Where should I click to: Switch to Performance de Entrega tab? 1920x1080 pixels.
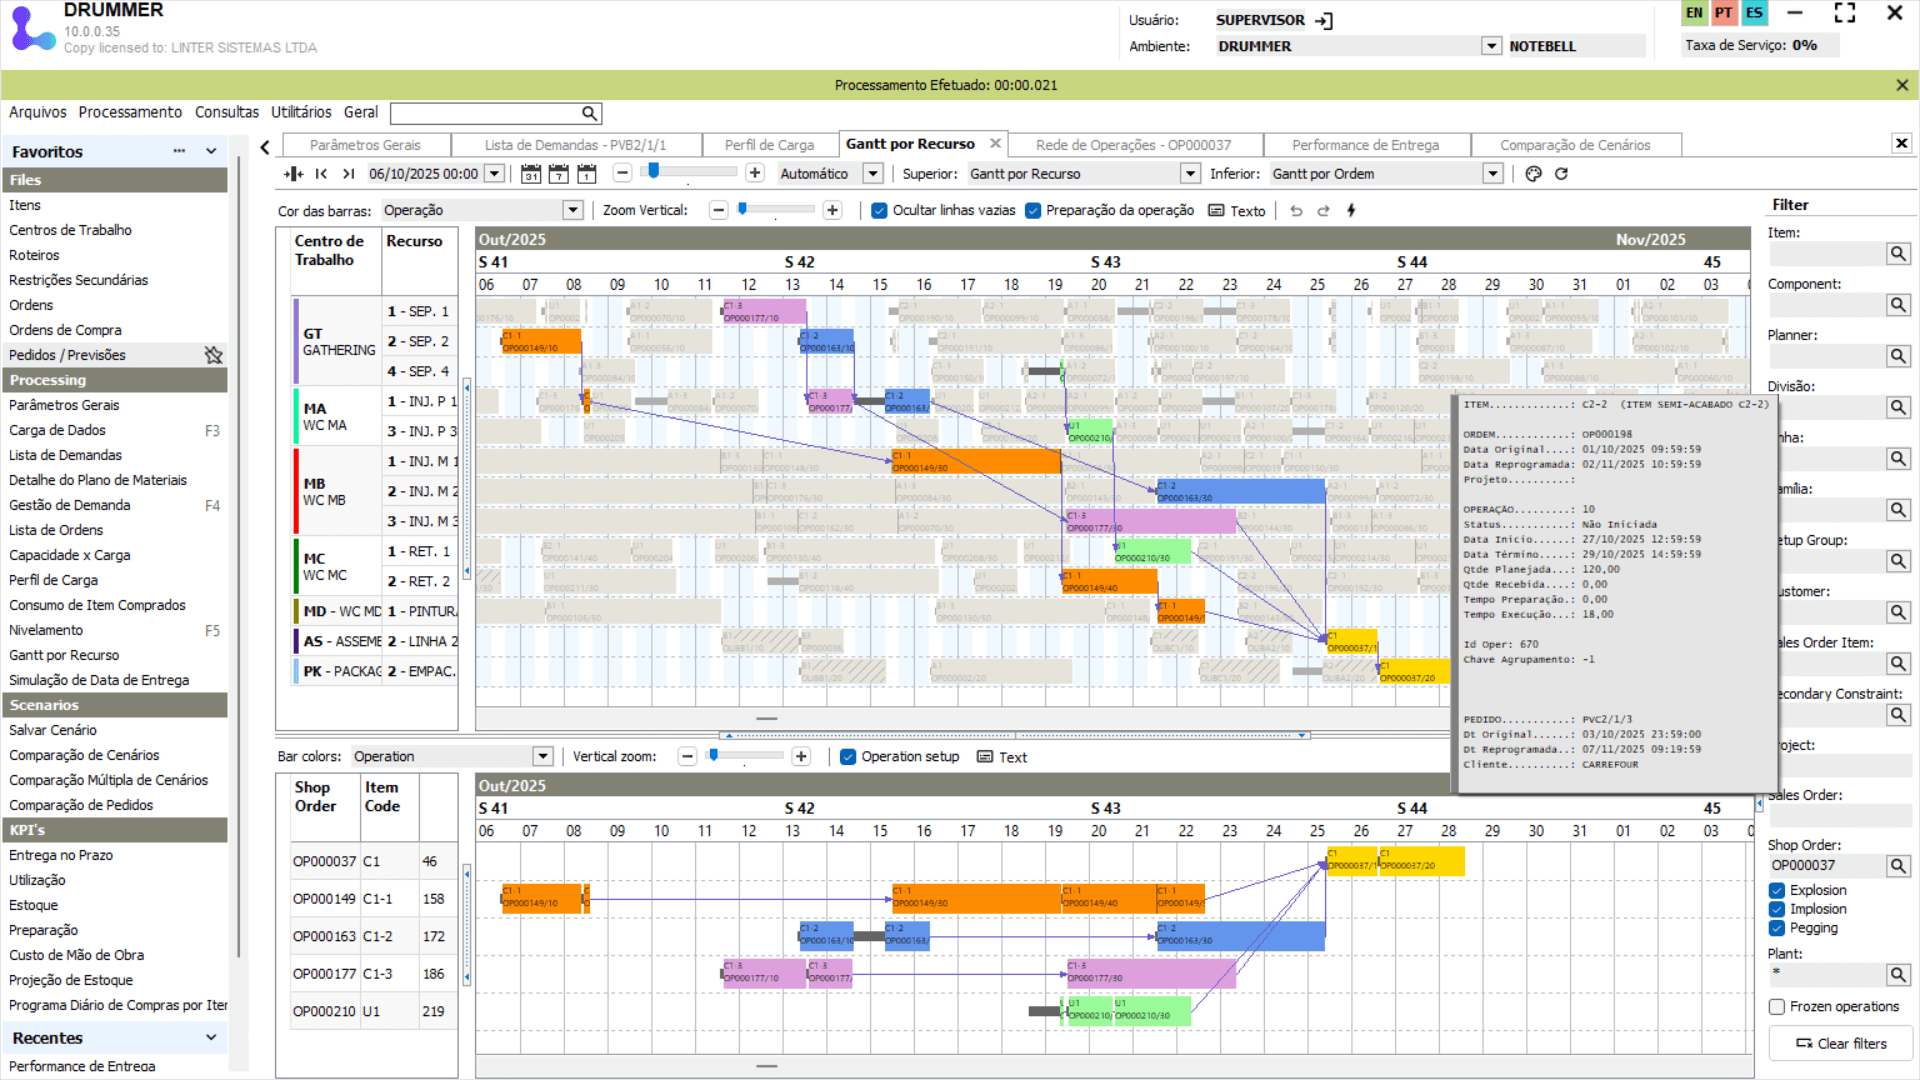coord(1365,145)
